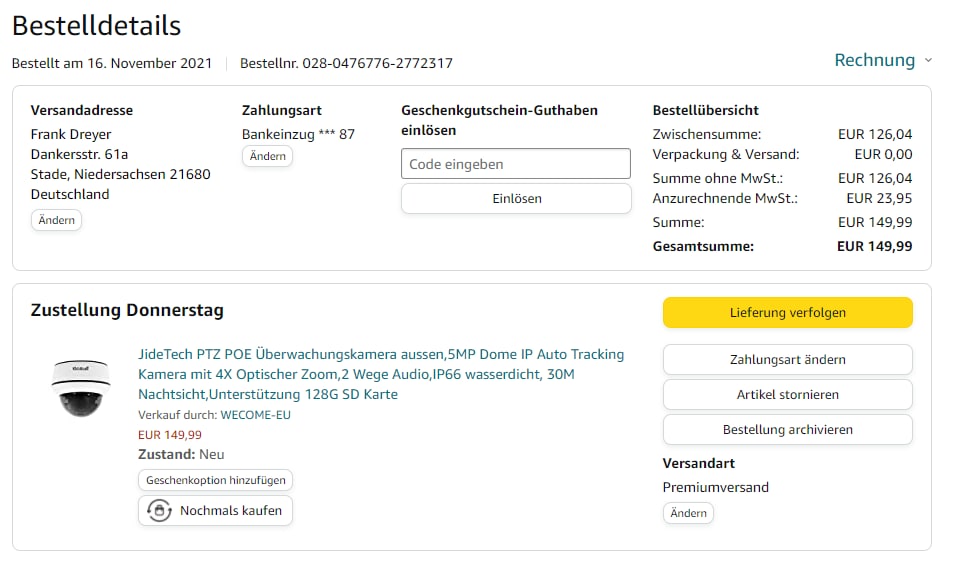955x568 pixels.
Task: Change Premiumversand using Ändern under Versandart
Action: tap(688, 513)
